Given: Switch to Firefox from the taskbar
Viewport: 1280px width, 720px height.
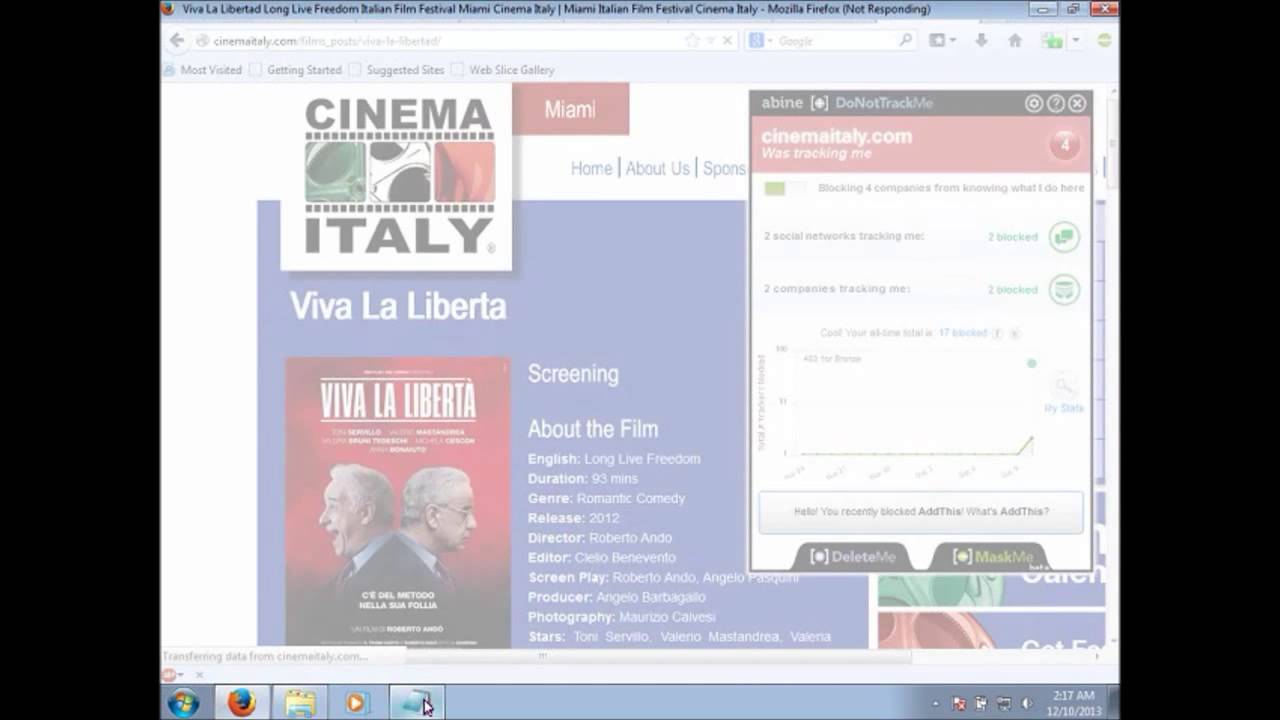Looking at the screenshot, I should [x=241, y=703].
